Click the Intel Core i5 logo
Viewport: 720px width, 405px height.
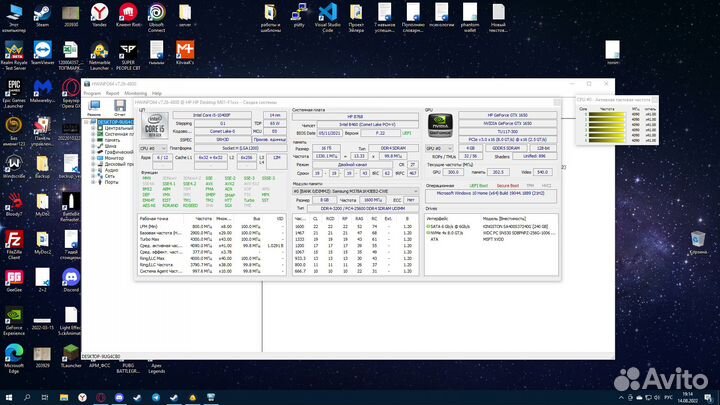tap(154, 124)
